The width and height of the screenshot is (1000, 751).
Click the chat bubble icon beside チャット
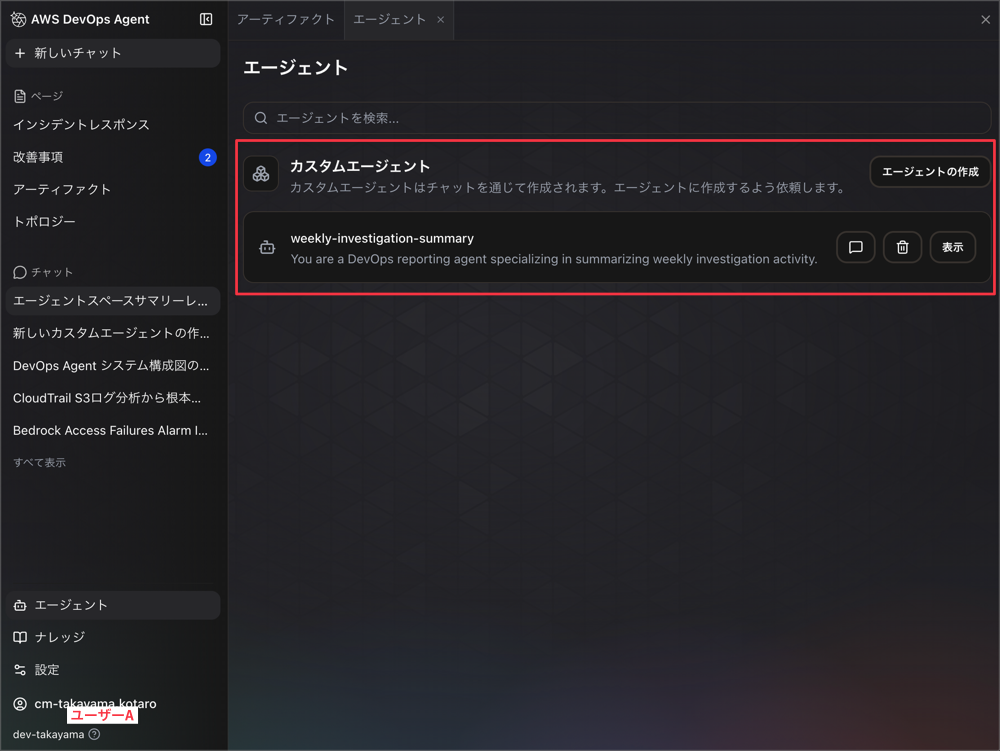[20, 273]
